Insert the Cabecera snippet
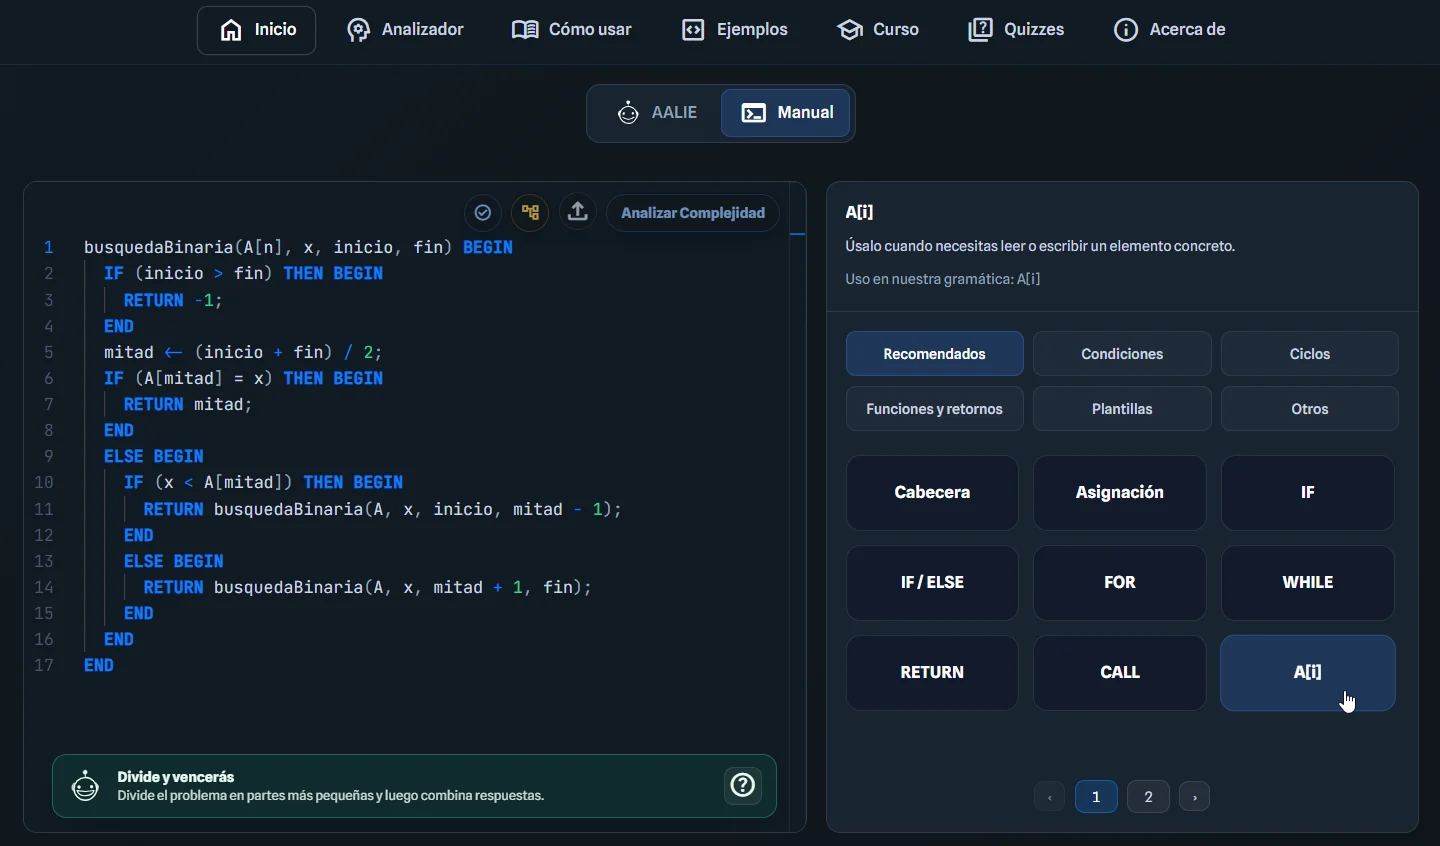This screenshot has width=1440, height=846. coord(933,493)
